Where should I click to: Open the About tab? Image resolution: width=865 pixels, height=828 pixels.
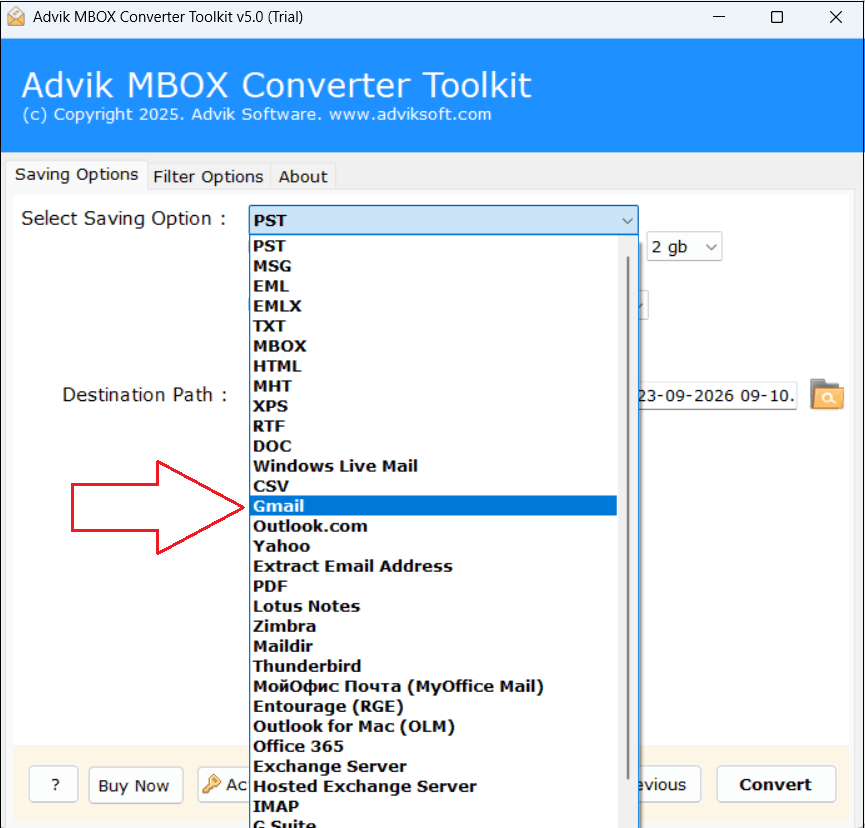(303, 177)
